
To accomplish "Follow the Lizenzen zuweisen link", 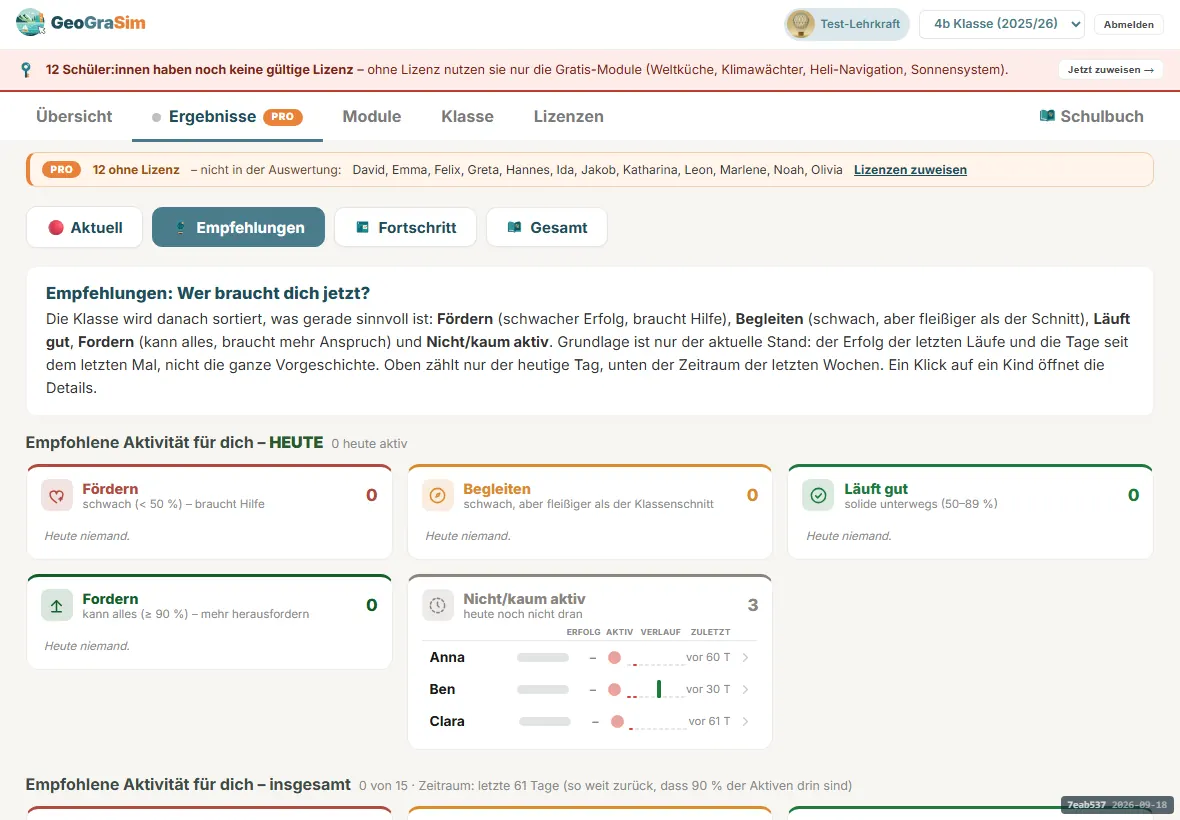I will 910,170.
